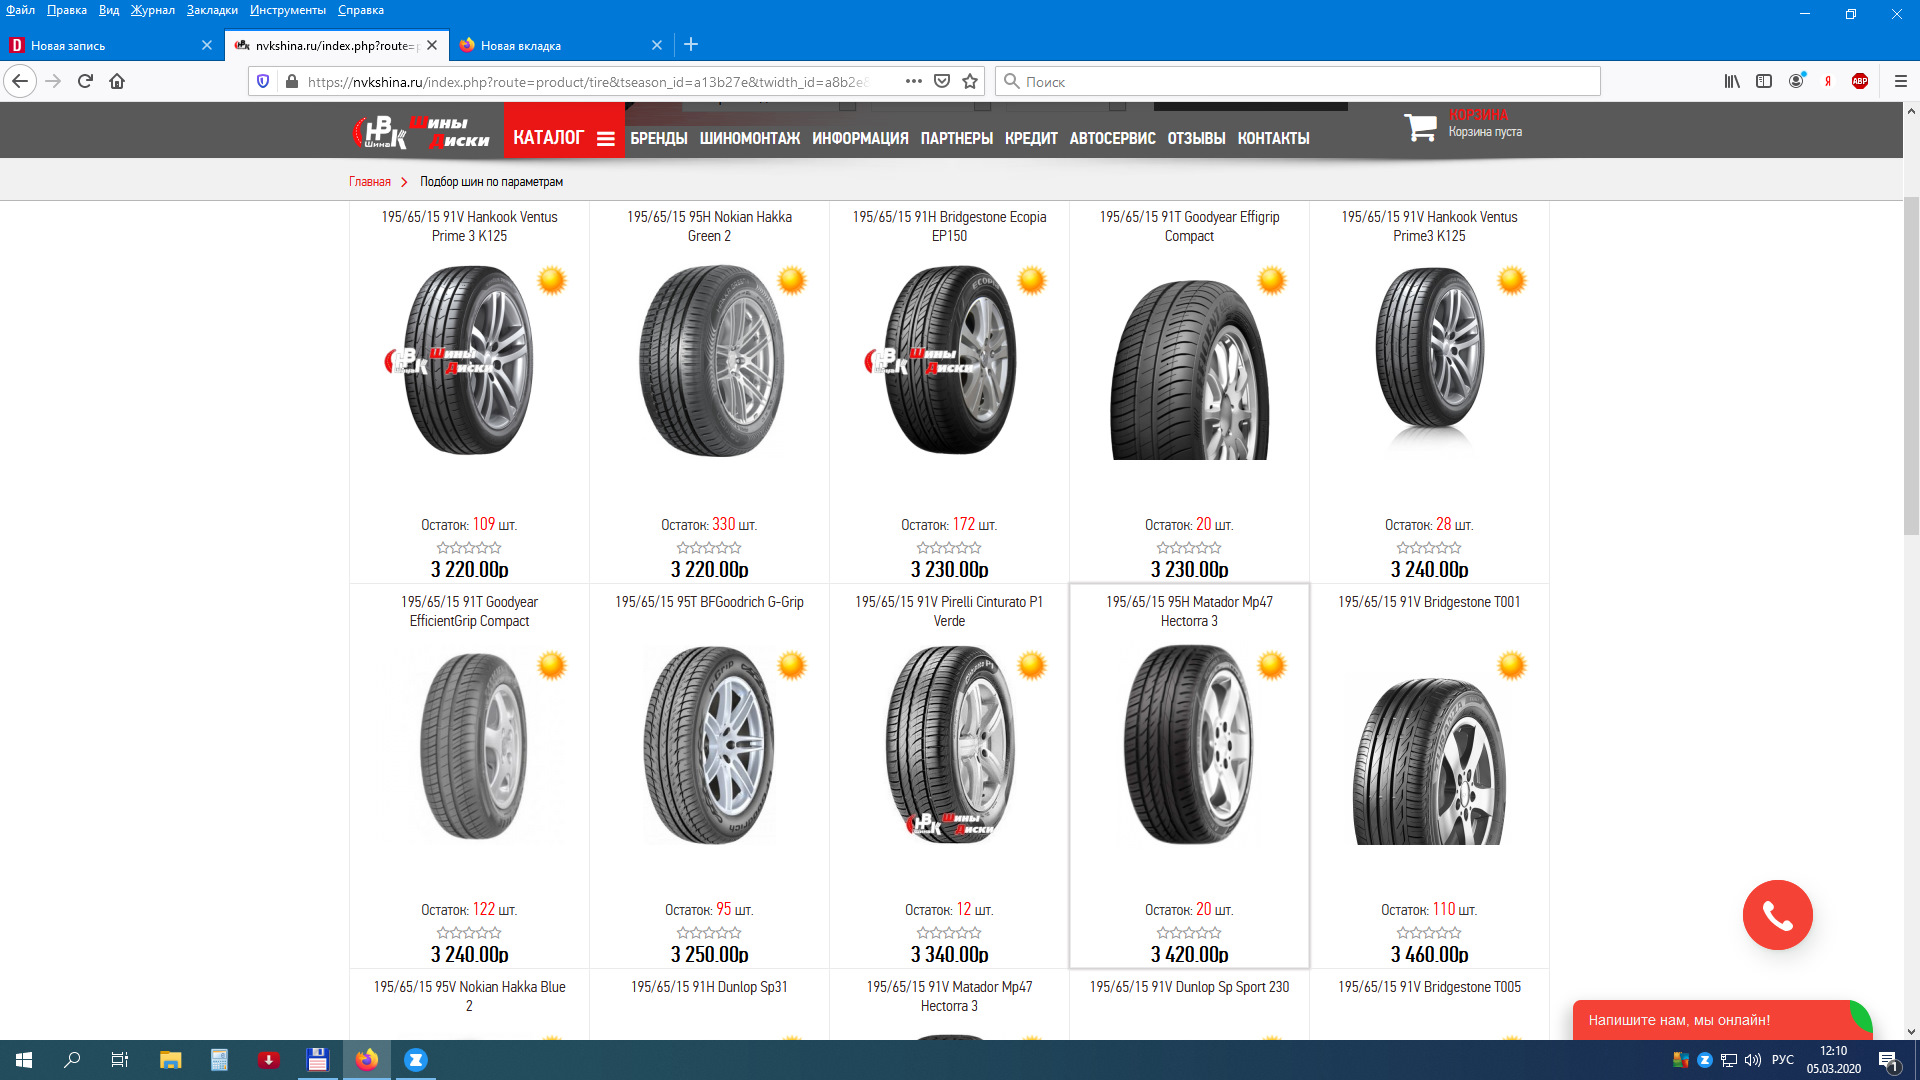Open the ШИНОМОНТАЖ page
The image size is (1920, 1080).
click(x=750, y=138)
